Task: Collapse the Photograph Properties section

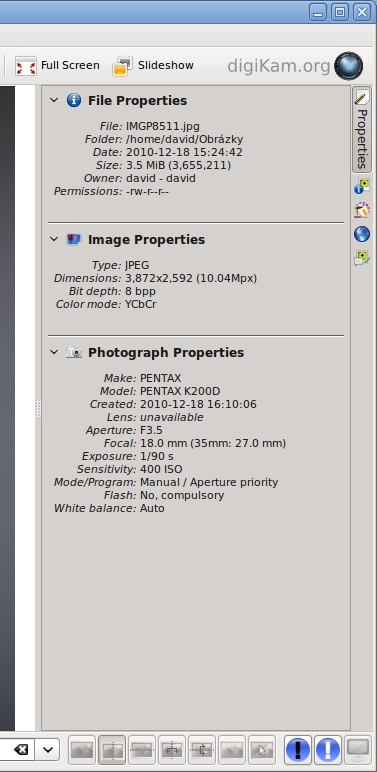Action: [54, 353]
